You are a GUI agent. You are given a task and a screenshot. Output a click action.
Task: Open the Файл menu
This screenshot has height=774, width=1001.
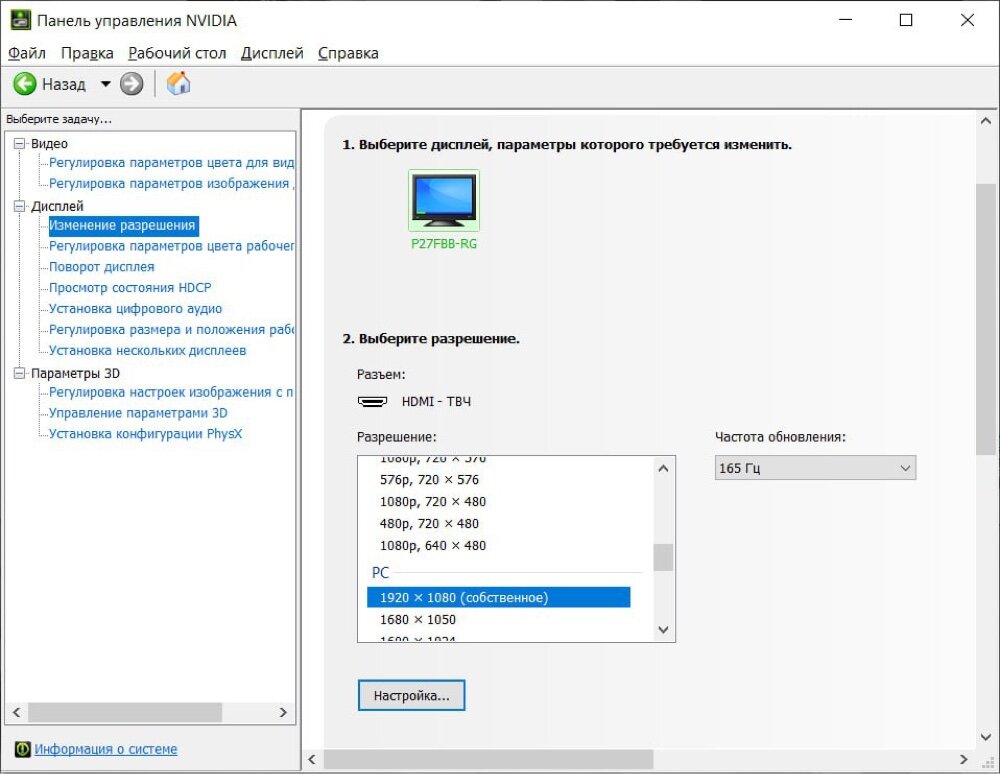(26, 53)
